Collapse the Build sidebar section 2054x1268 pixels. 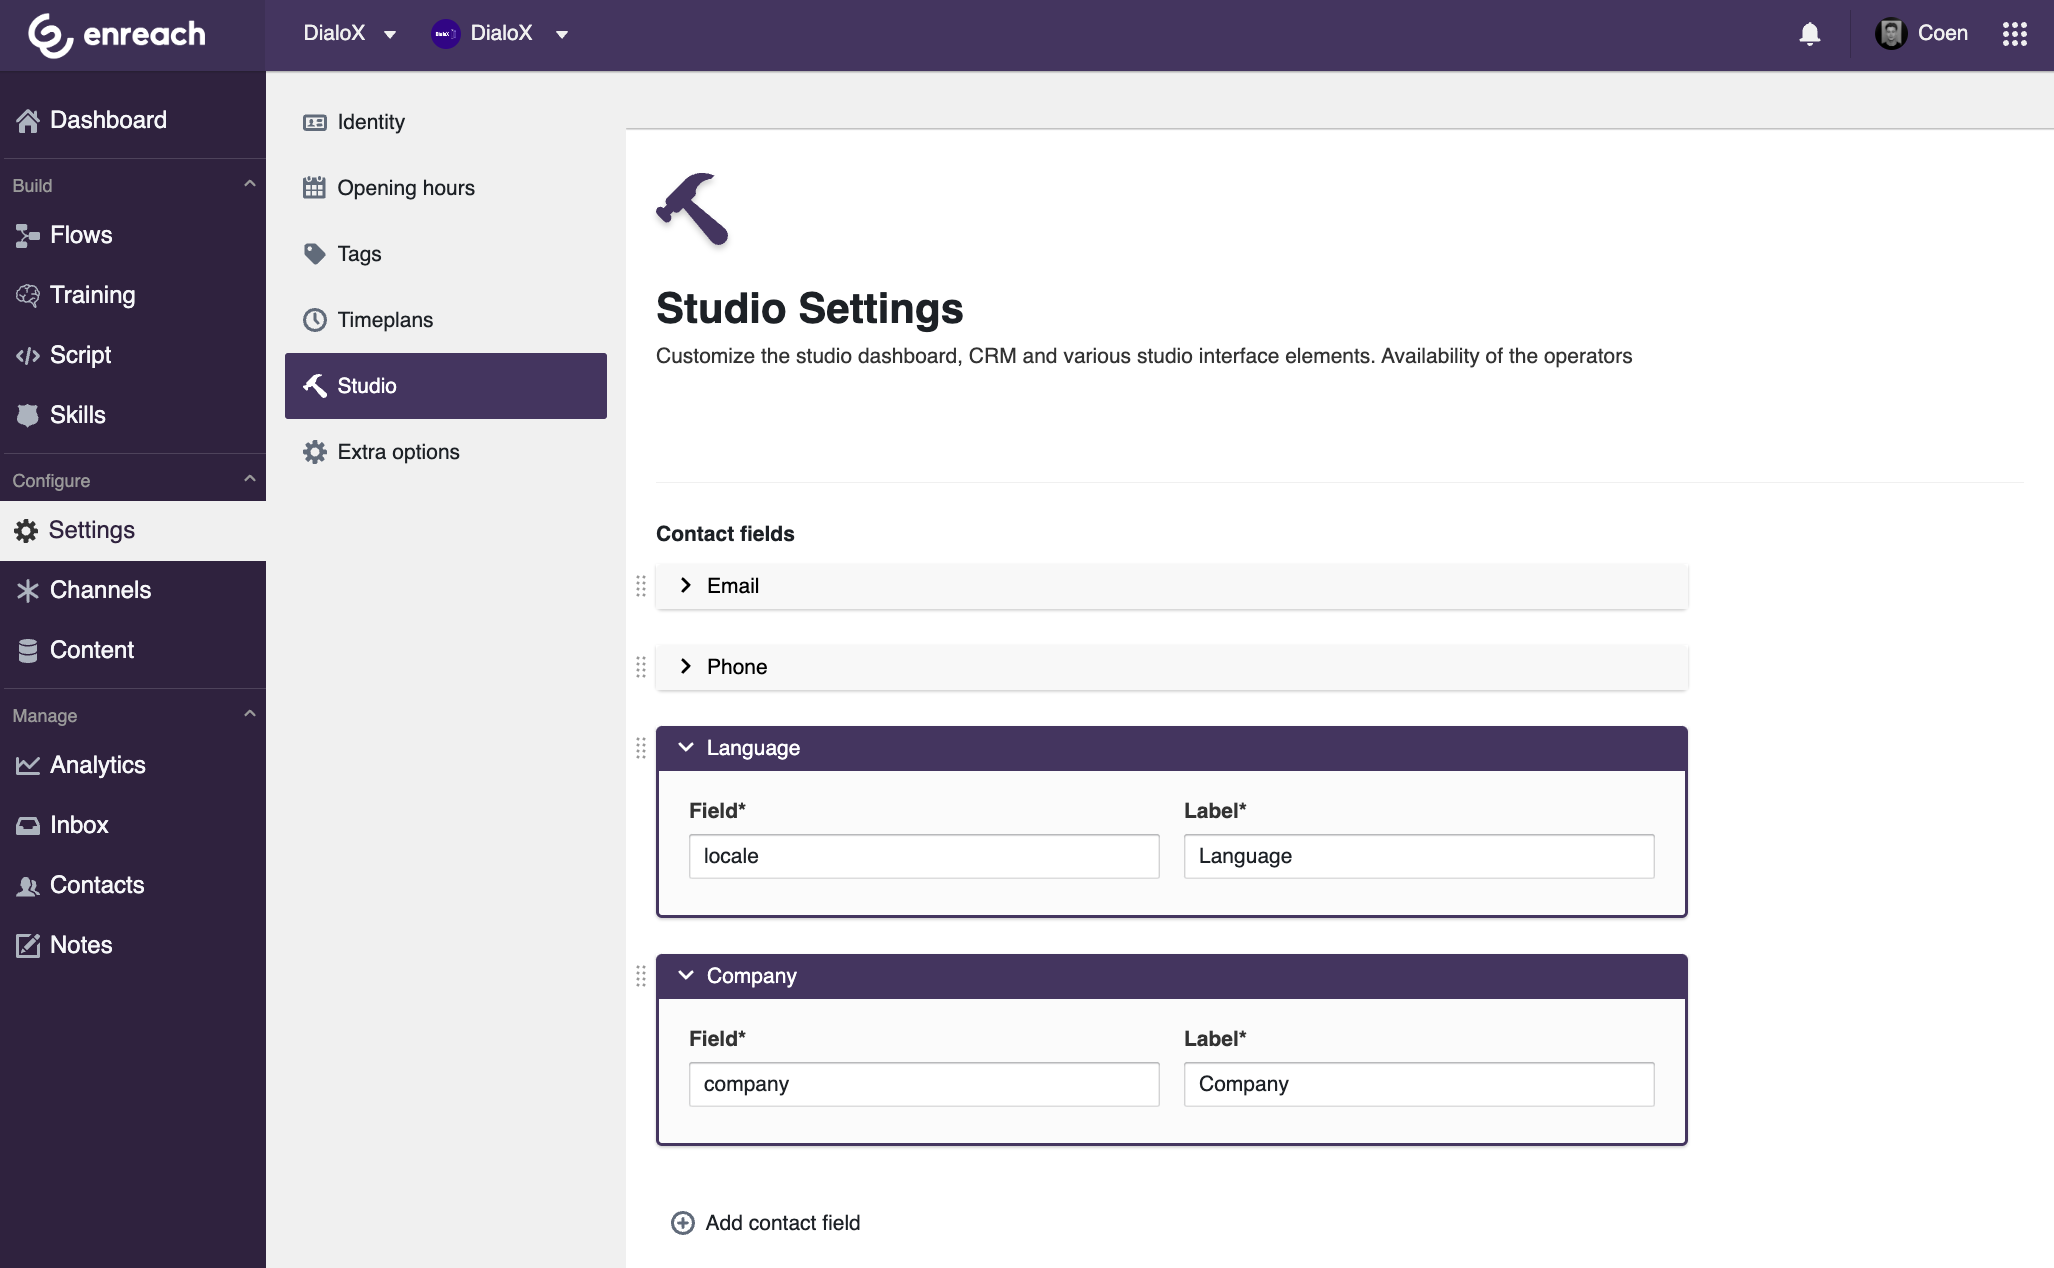coord(249,185)
